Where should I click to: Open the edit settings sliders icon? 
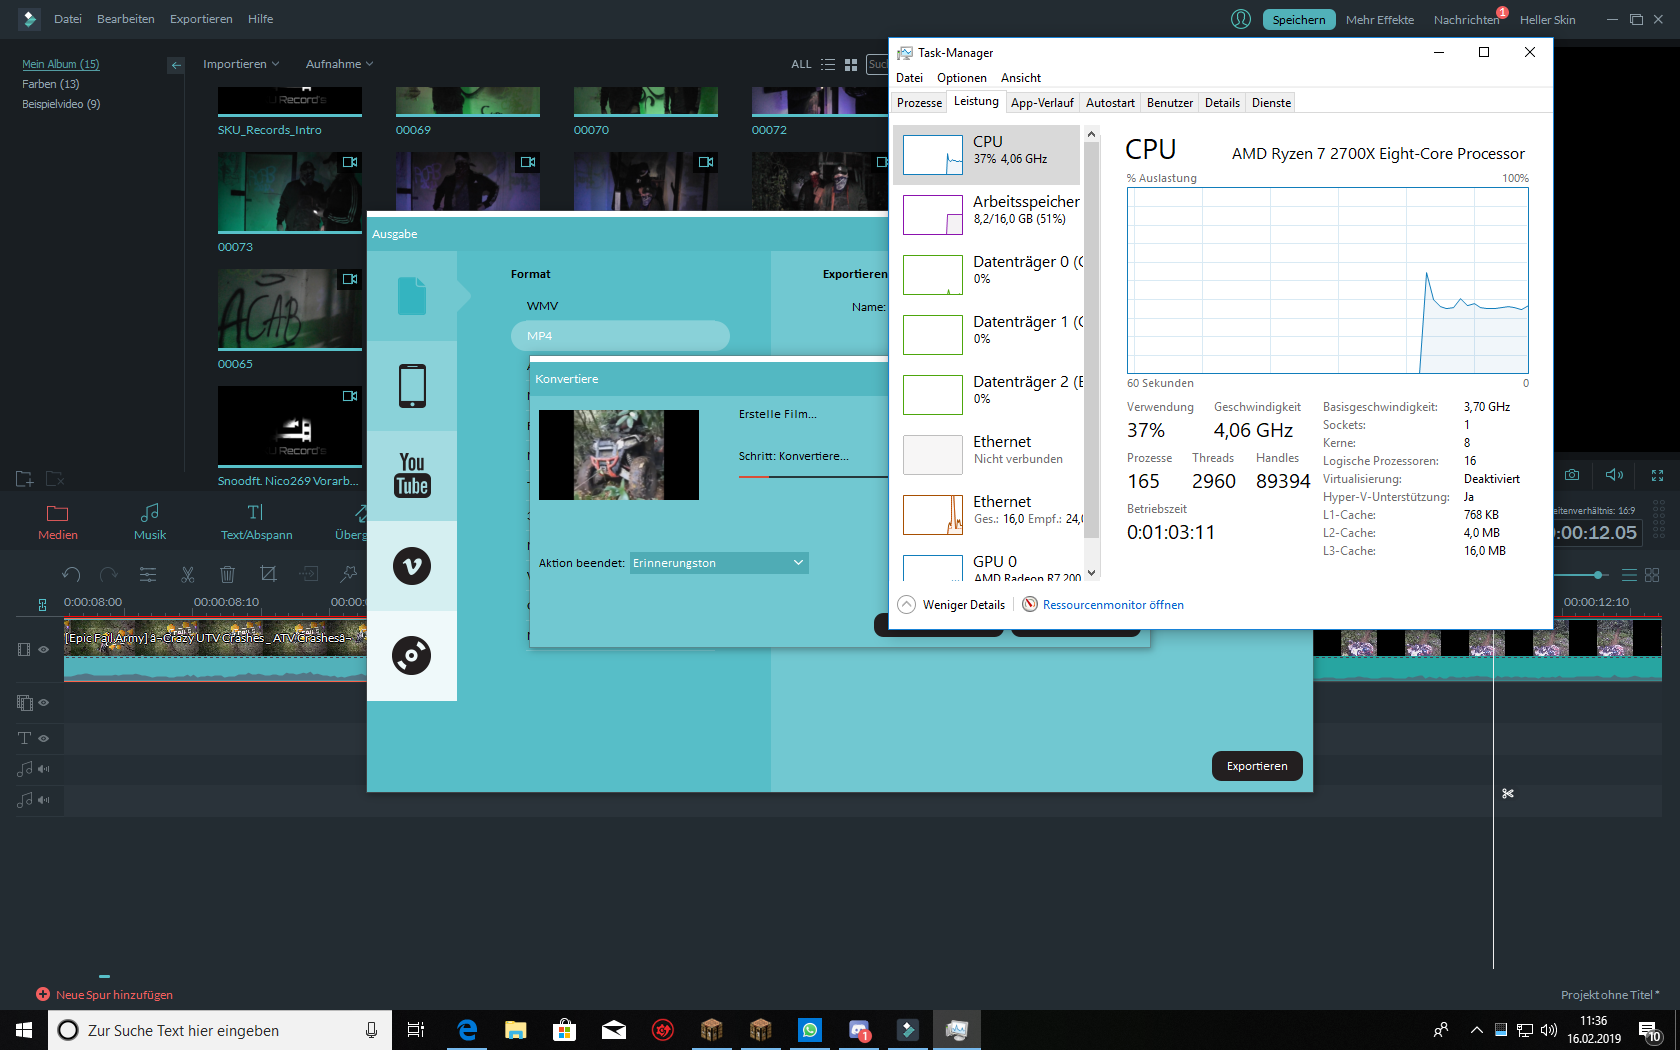[x=148, y=574]
